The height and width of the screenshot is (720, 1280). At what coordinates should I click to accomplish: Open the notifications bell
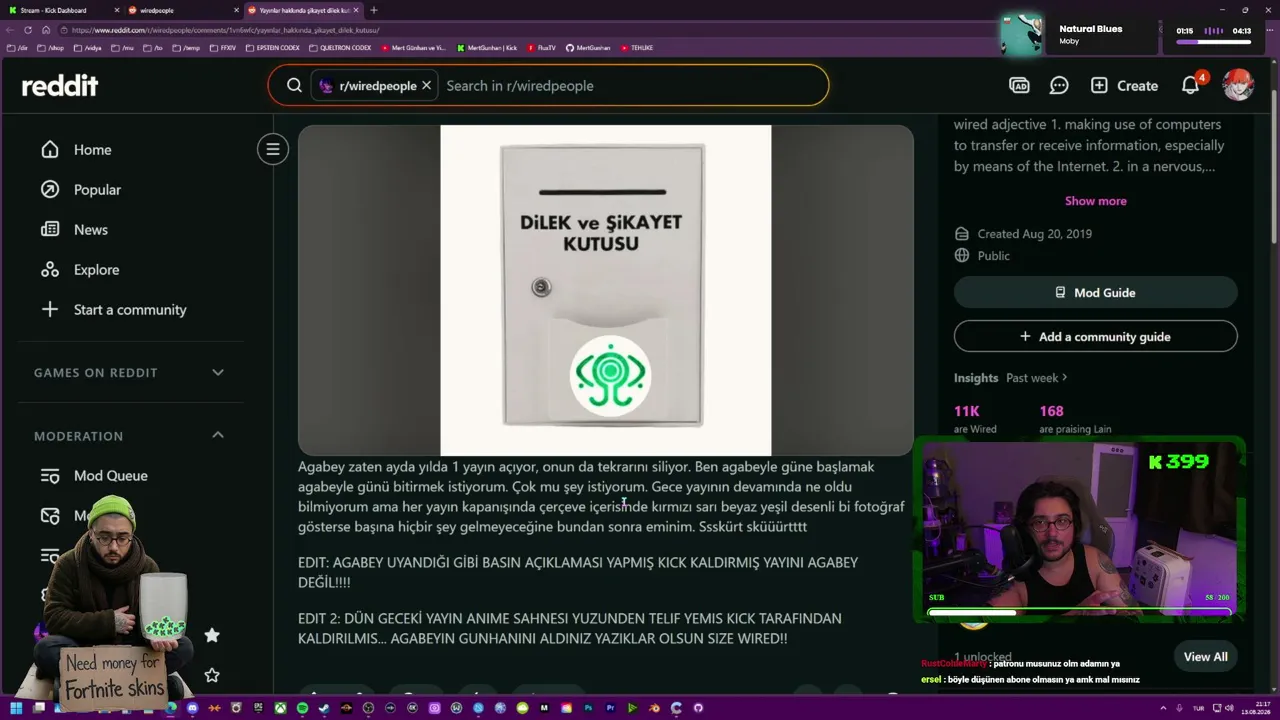point(1190,86)
